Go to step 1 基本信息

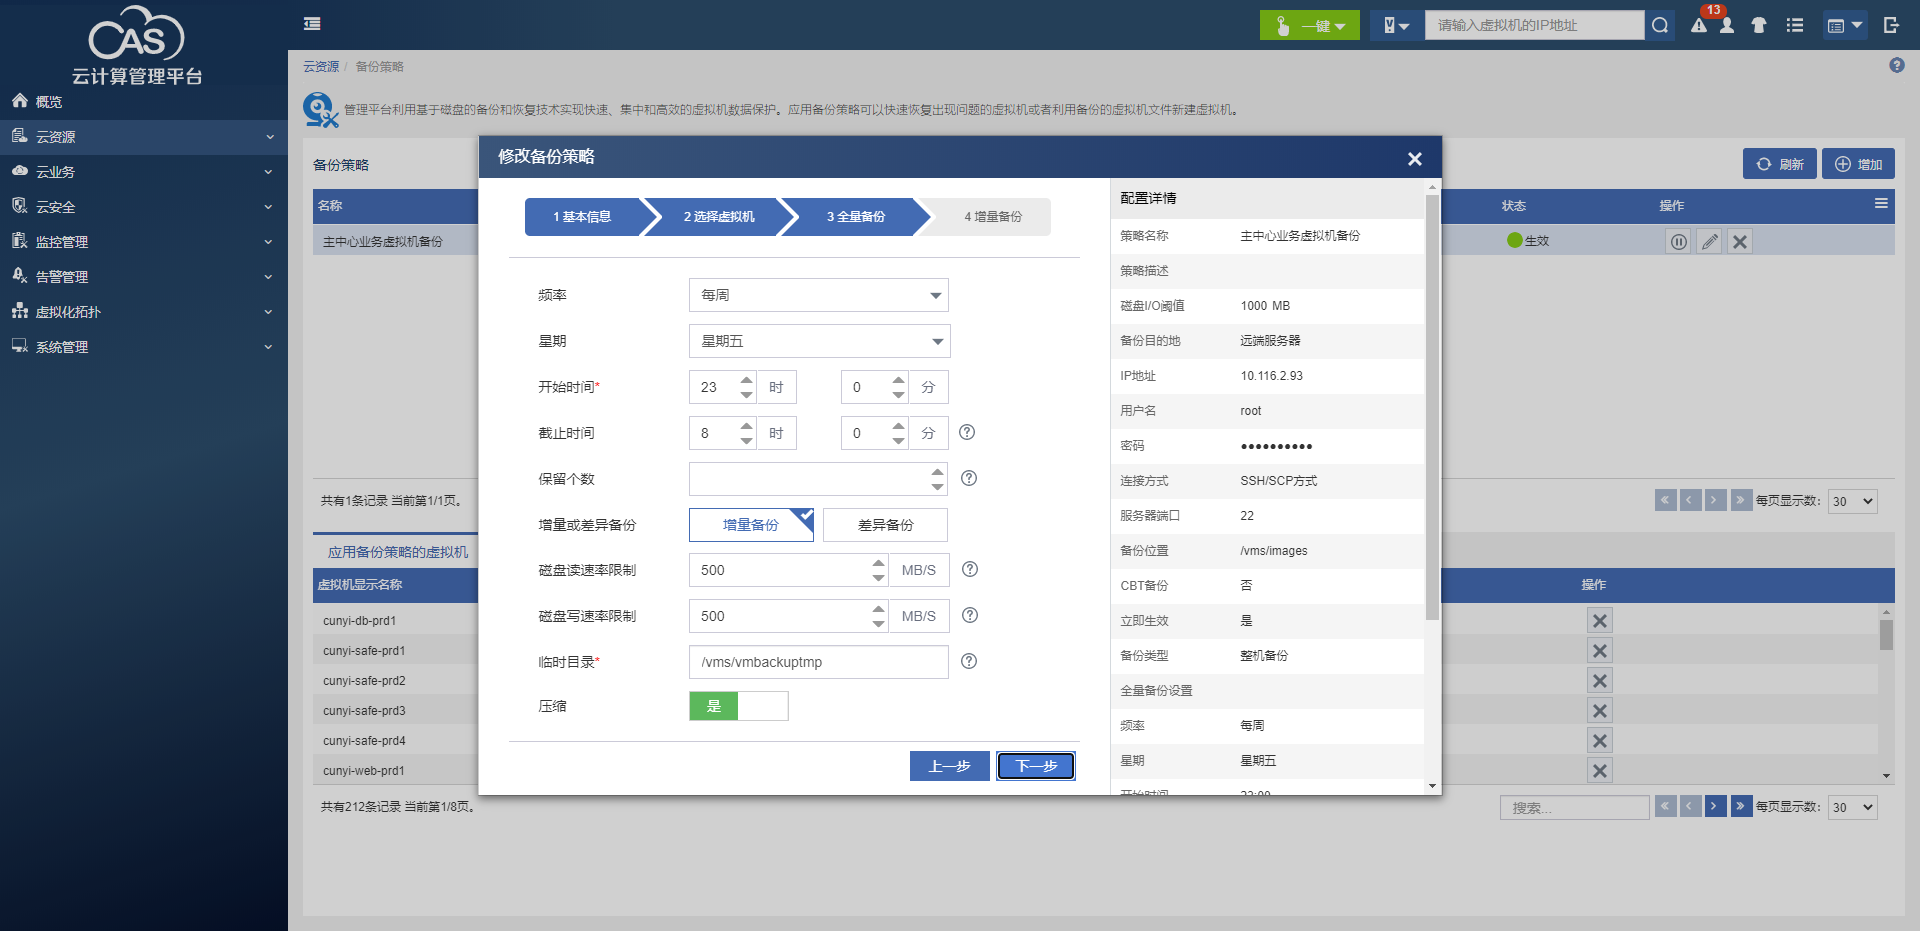point(583,217)
